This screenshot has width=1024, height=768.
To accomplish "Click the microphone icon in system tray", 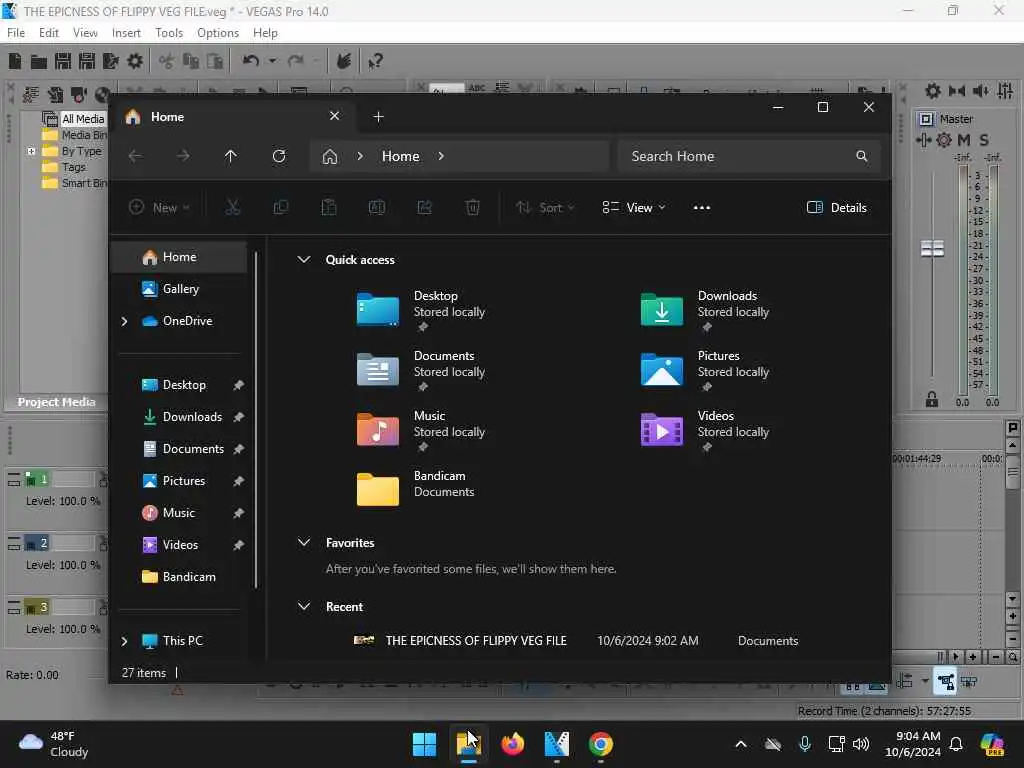I will (805, 744).
